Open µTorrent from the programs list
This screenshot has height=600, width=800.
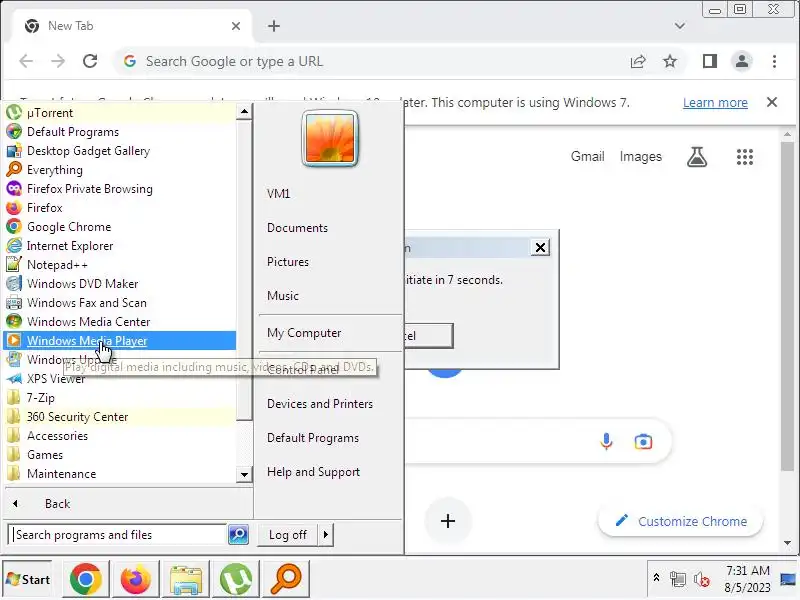coord(120,113)
